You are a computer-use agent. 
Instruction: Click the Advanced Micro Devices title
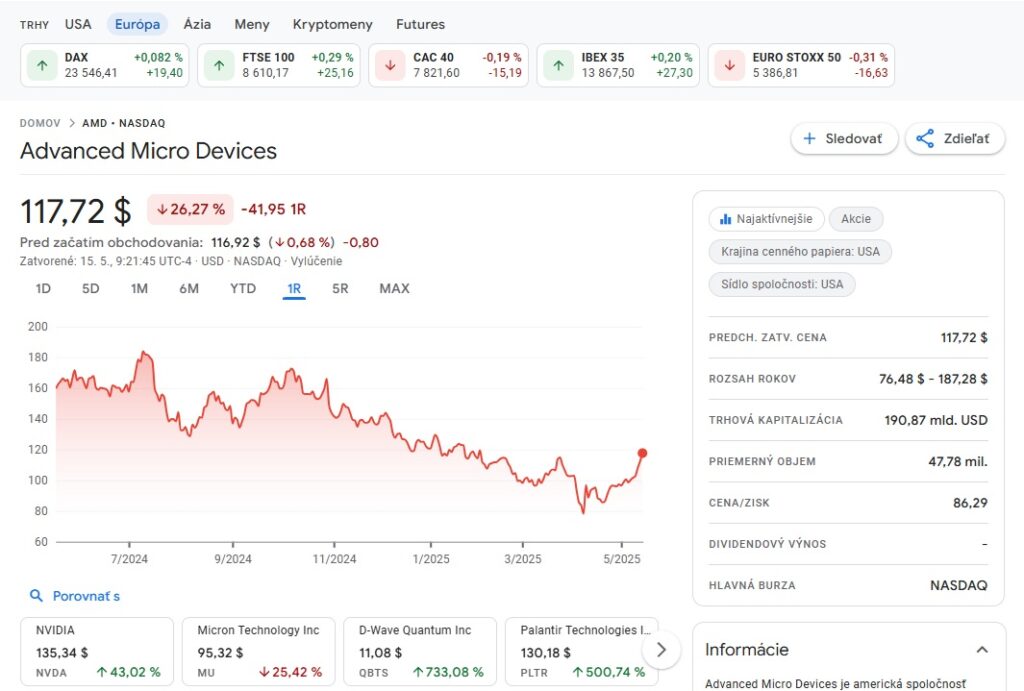click(x=148, y=151)
